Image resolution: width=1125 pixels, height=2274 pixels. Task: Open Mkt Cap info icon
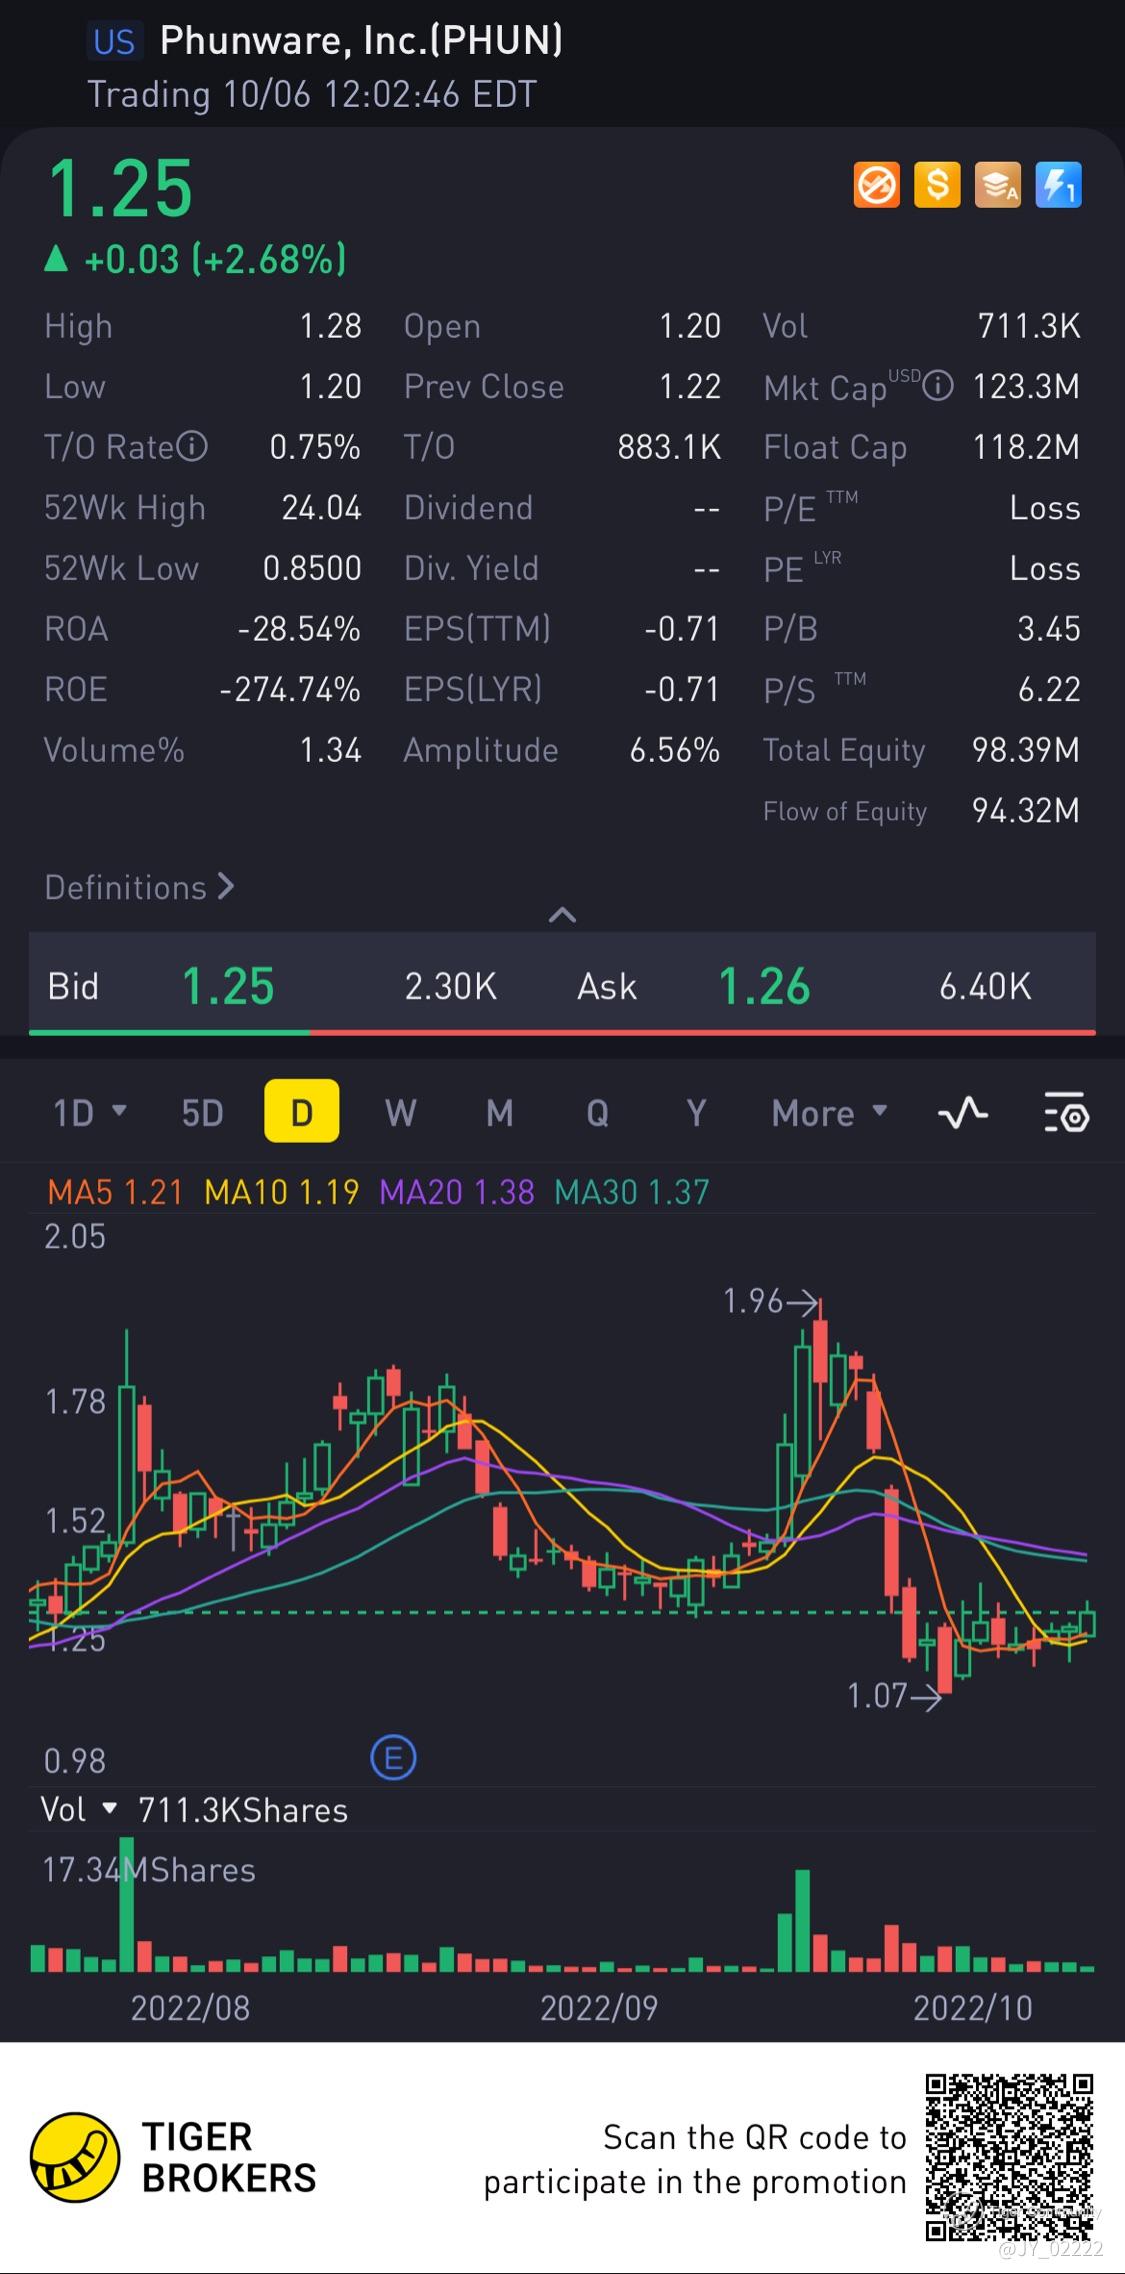(x=937, y=386)
